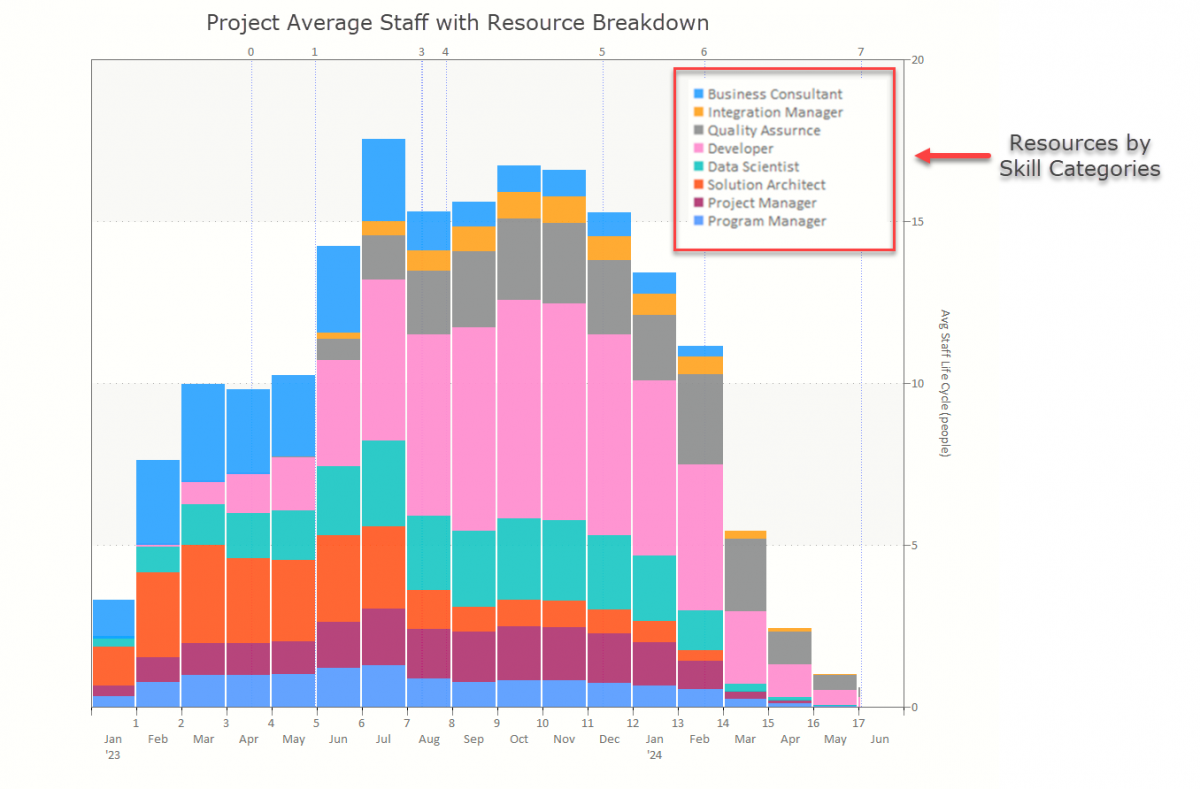Click the Business Consultant legend color swatch
The height and width of the screenshot is (789, 1200).
click(x=699, y=94)
